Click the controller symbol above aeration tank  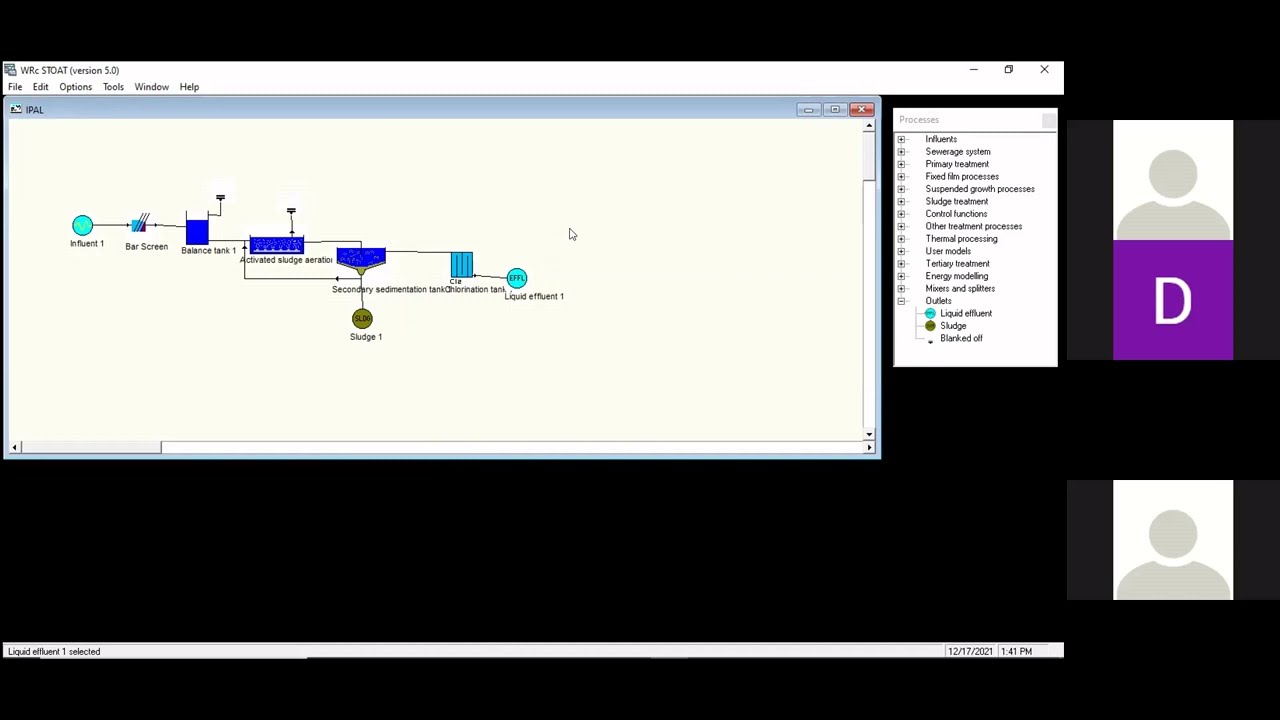pos(291,211)
